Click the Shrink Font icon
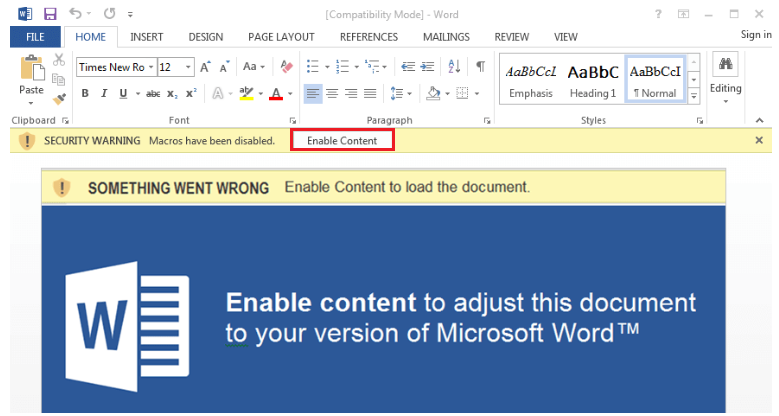779x416 pixels. pyautogui.click(x=225, y=67)
